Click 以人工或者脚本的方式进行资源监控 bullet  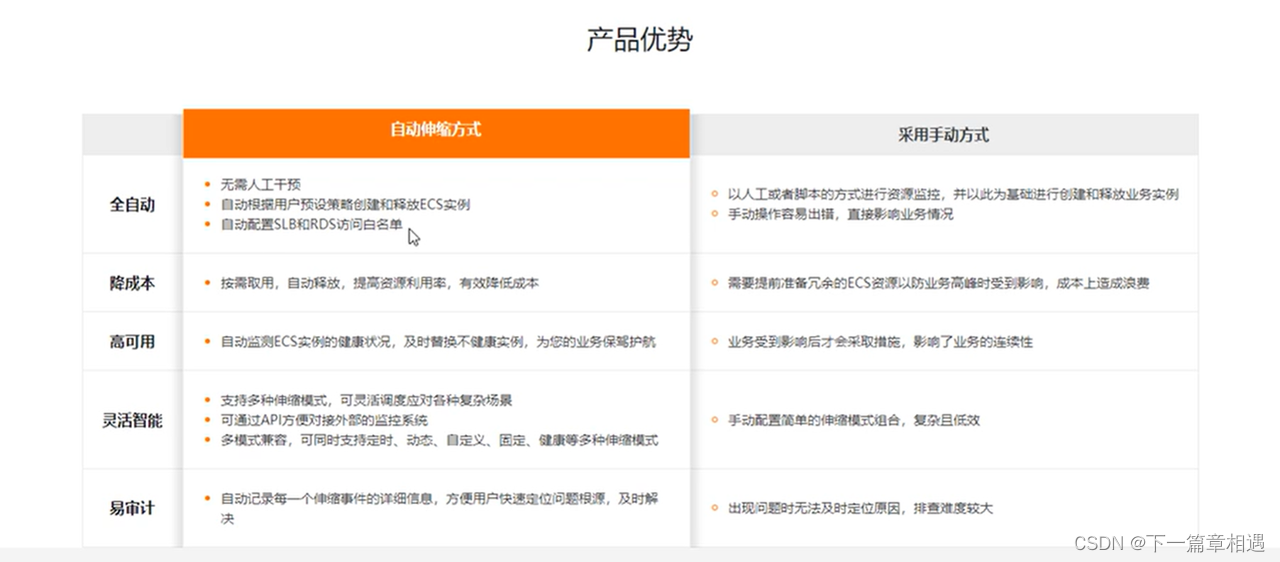tap(953, 194)
